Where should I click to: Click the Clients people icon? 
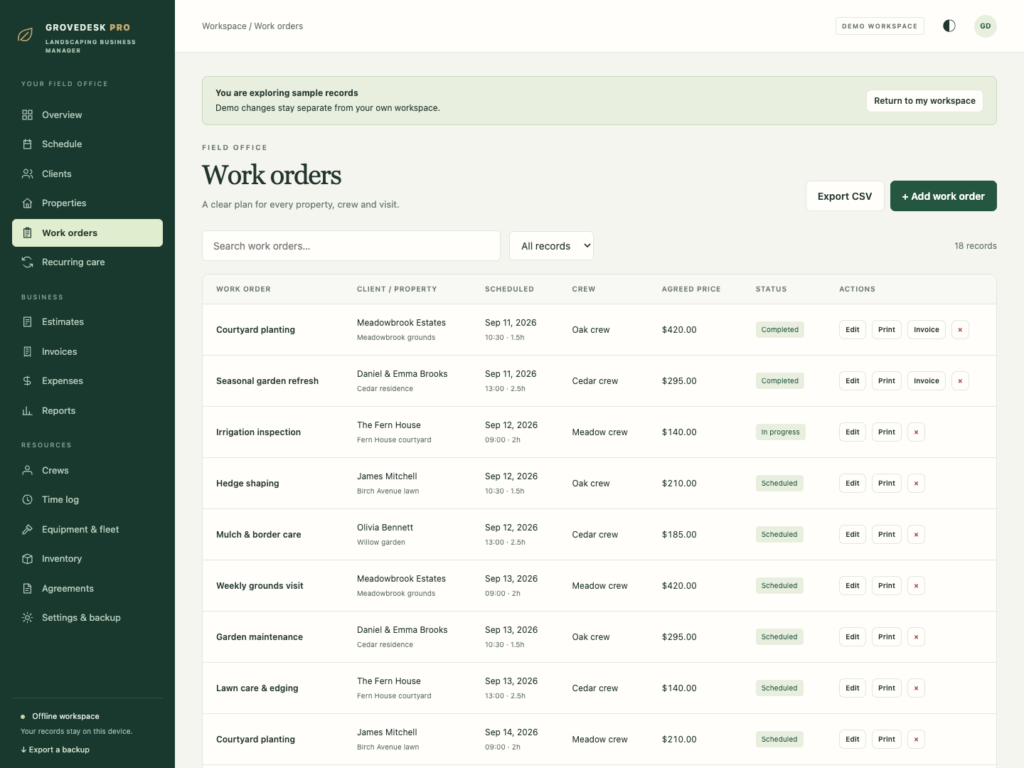[27, 174]
